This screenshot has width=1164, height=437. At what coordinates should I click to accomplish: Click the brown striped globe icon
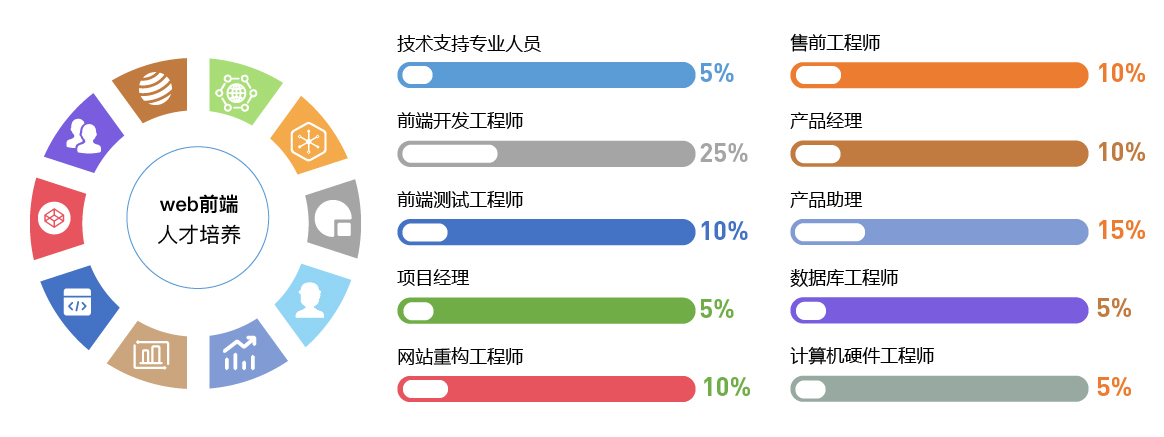(155, 89)
